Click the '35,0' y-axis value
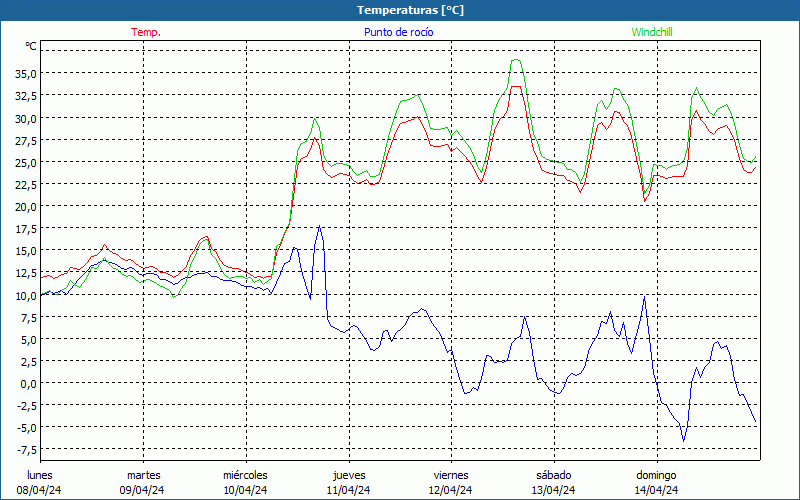 pyautogui.click(x=25, y=73)
